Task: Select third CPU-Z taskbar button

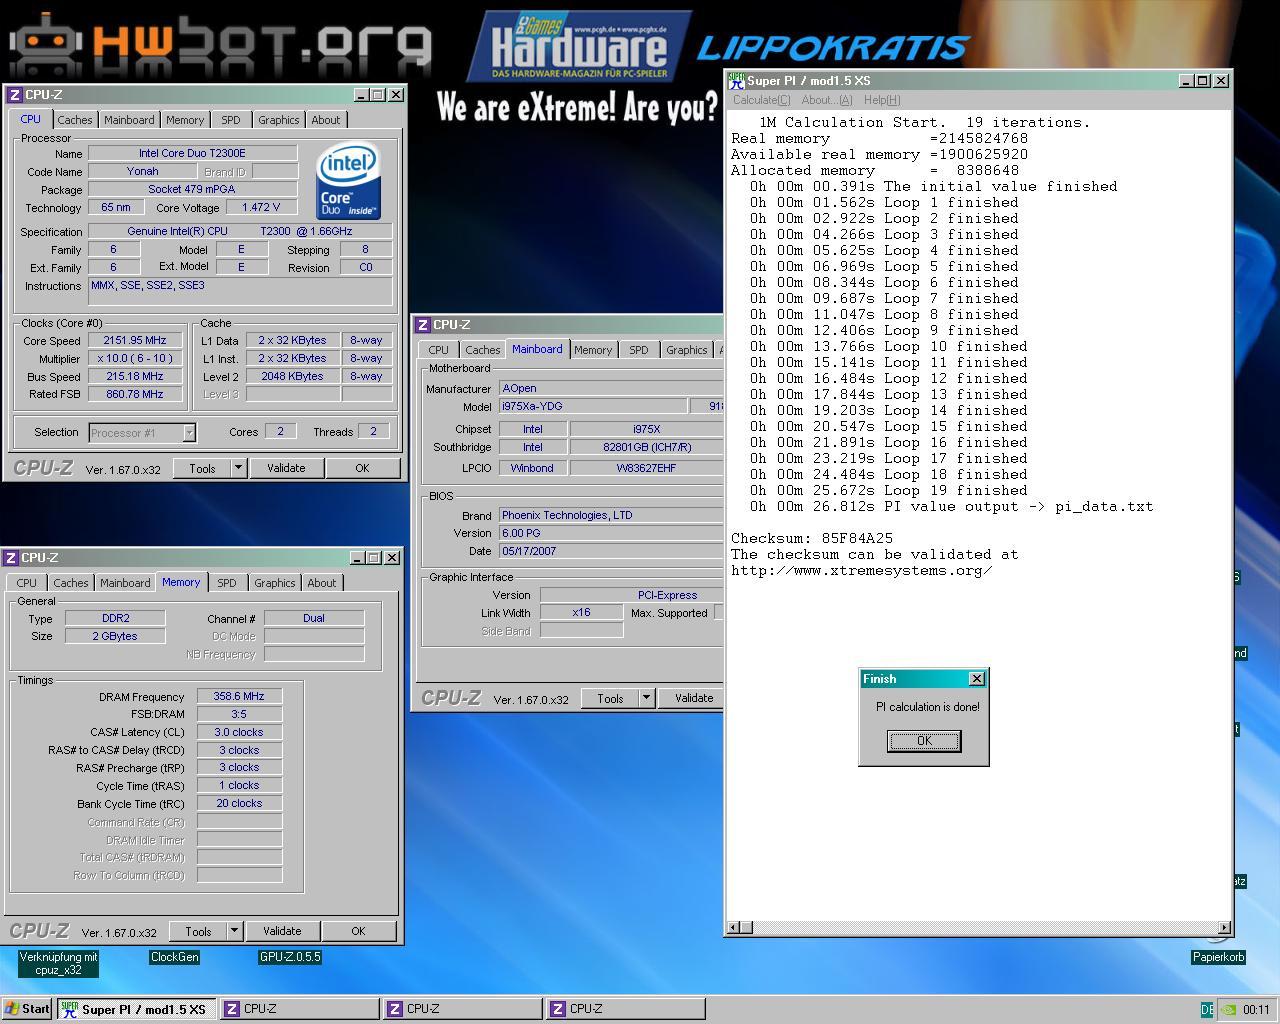Action: pyautogui.click(x=625, y=1009)
